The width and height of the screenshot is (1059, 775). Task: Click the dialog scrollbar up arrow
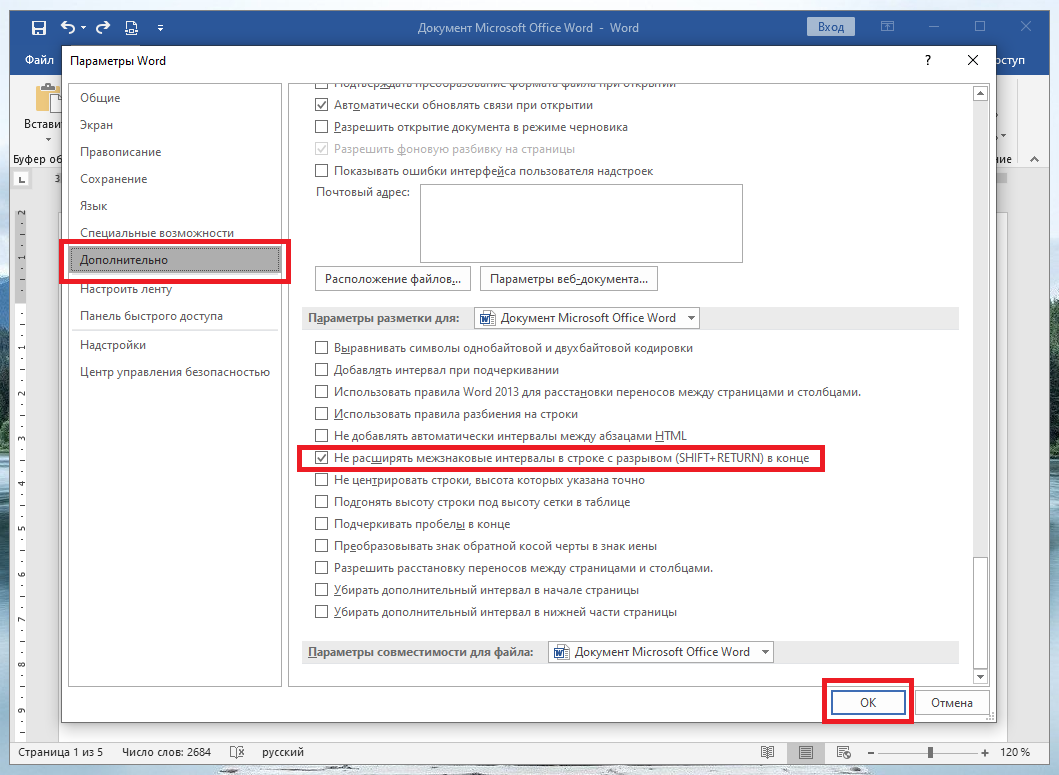[x=981, y=94]
